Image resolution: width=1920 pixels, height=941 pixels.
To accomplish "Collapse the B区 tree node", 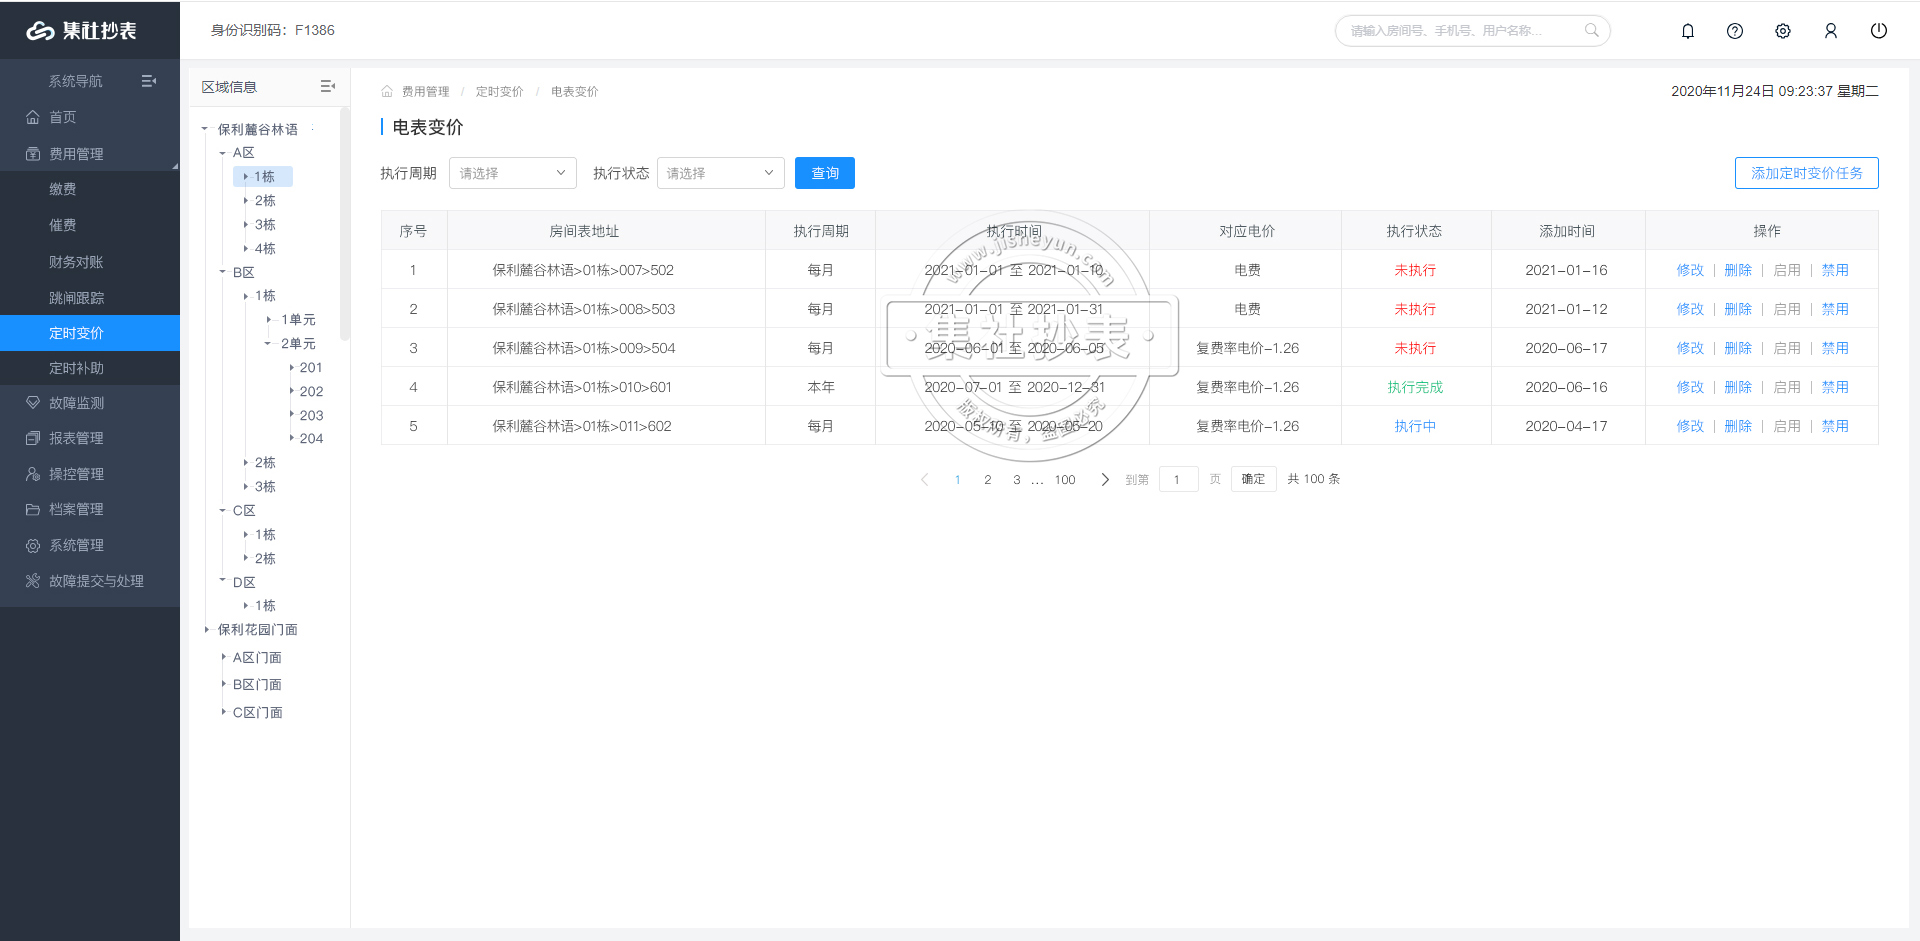I will (223, 272).
